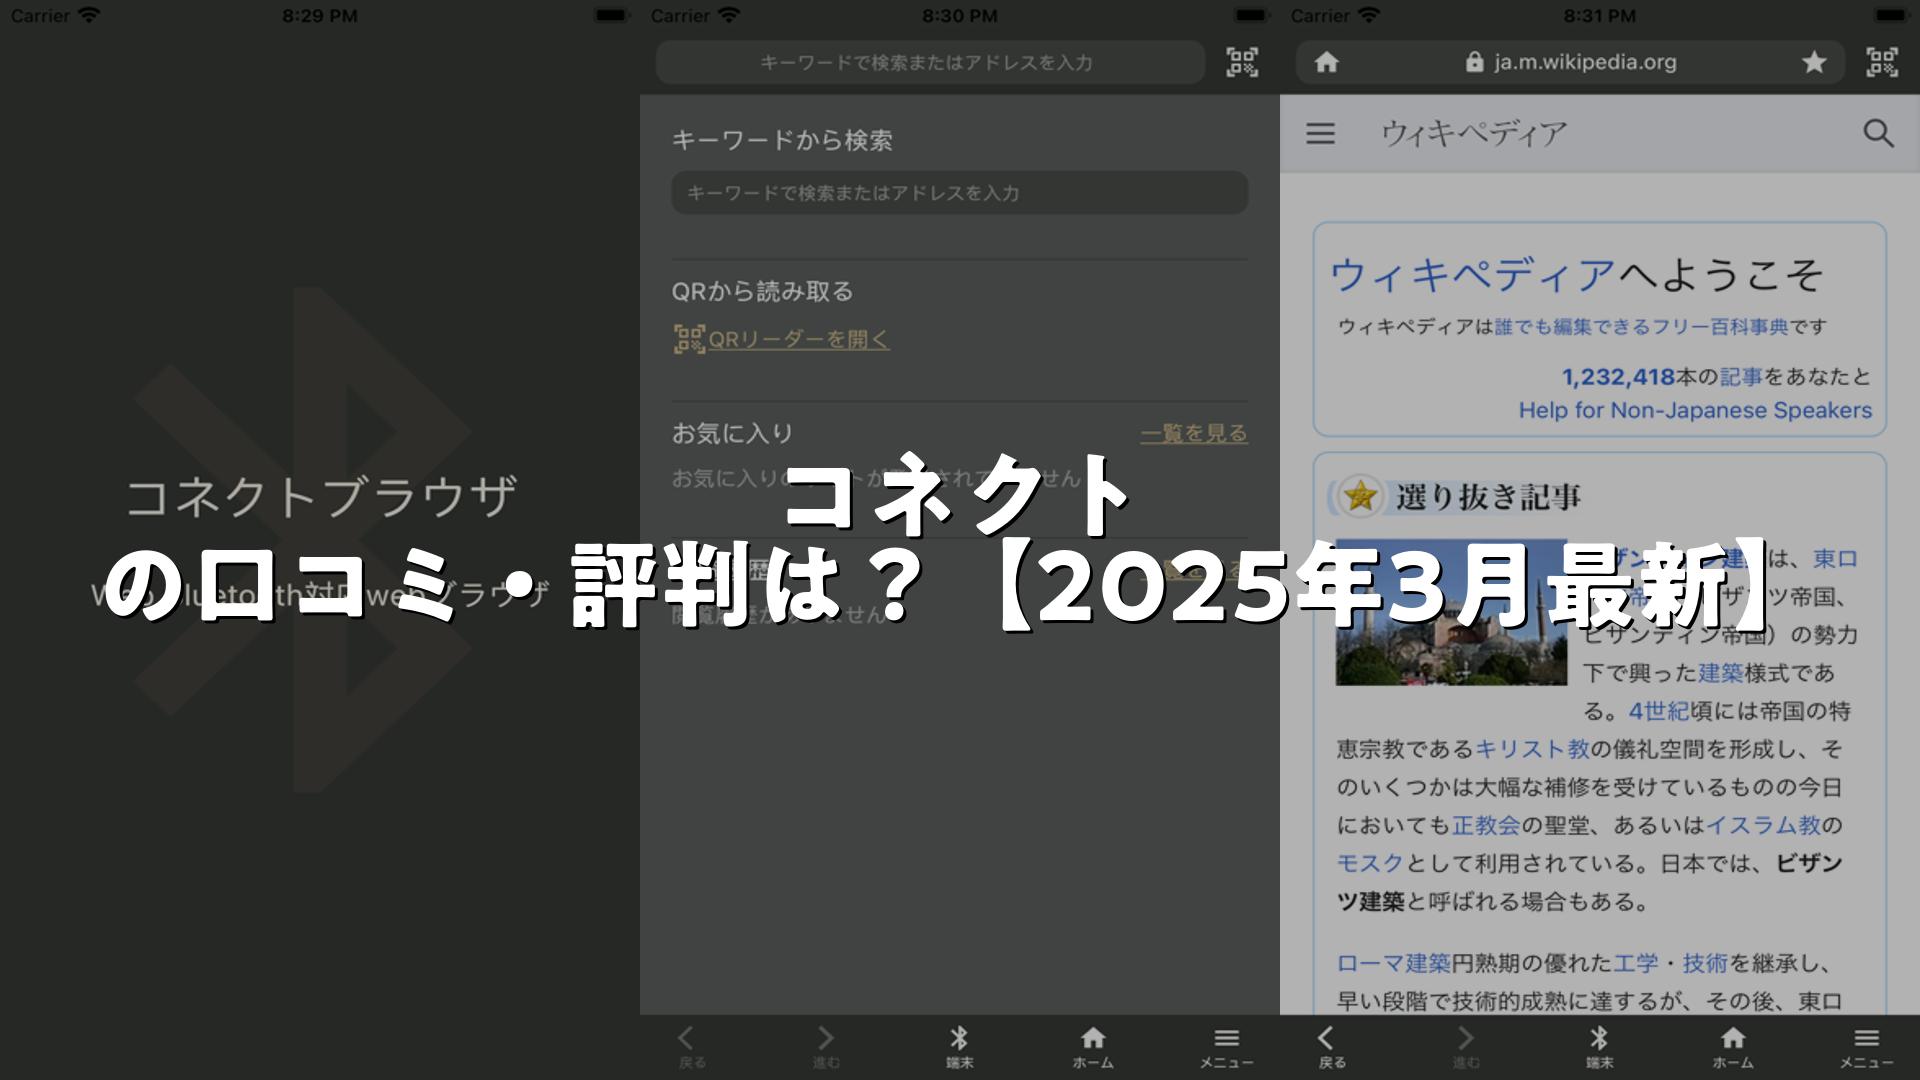Select the コネクトブラウザ splash title text
The height and width of the screenshot is (1080, 1920).
[x=320, y=497]
